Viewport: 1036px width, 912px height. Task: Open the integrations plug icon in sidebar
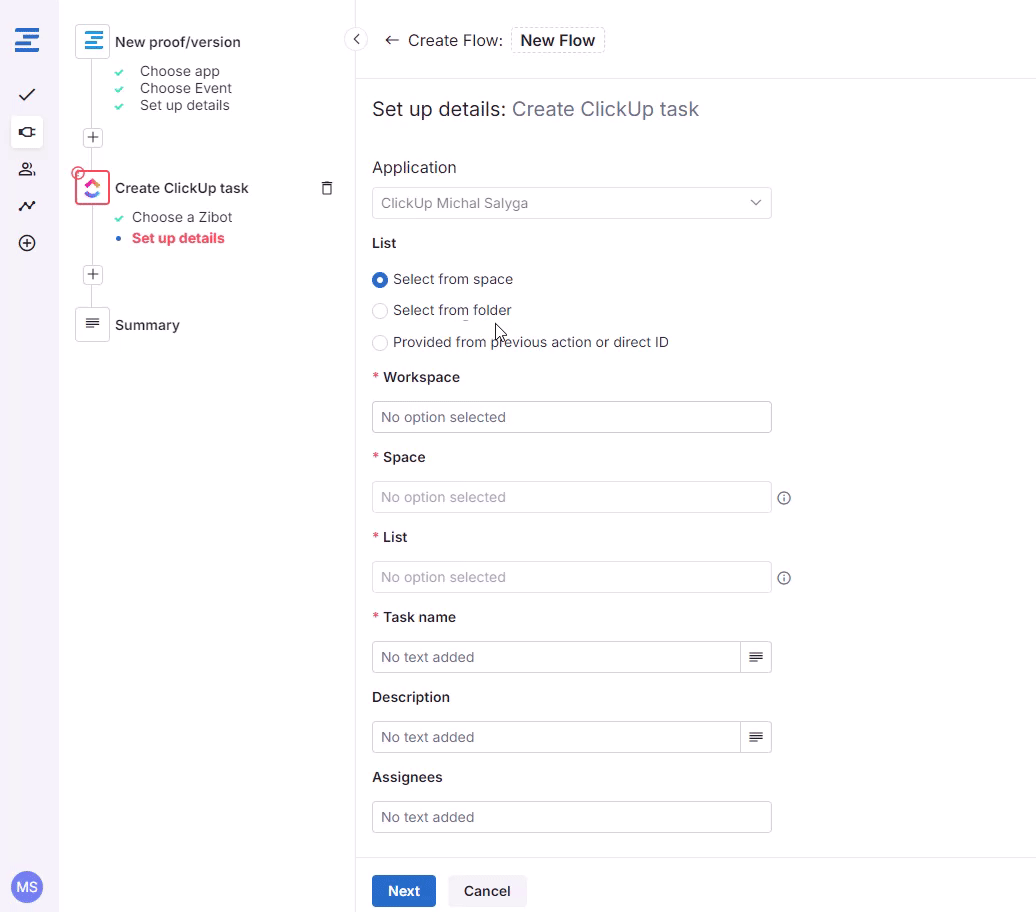pos(27,132)
